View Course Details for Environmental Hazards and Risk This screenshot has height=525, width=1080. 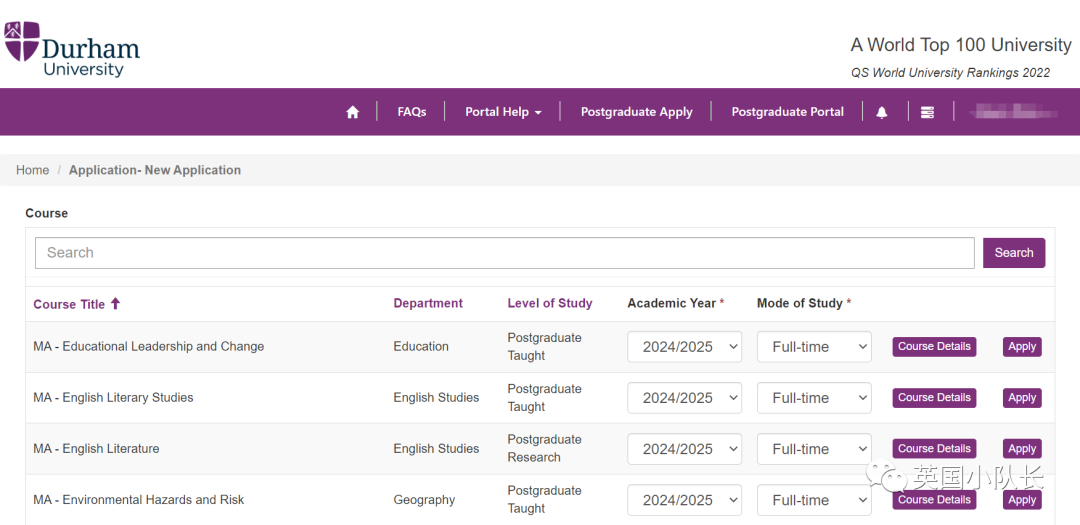pos(934,500)
